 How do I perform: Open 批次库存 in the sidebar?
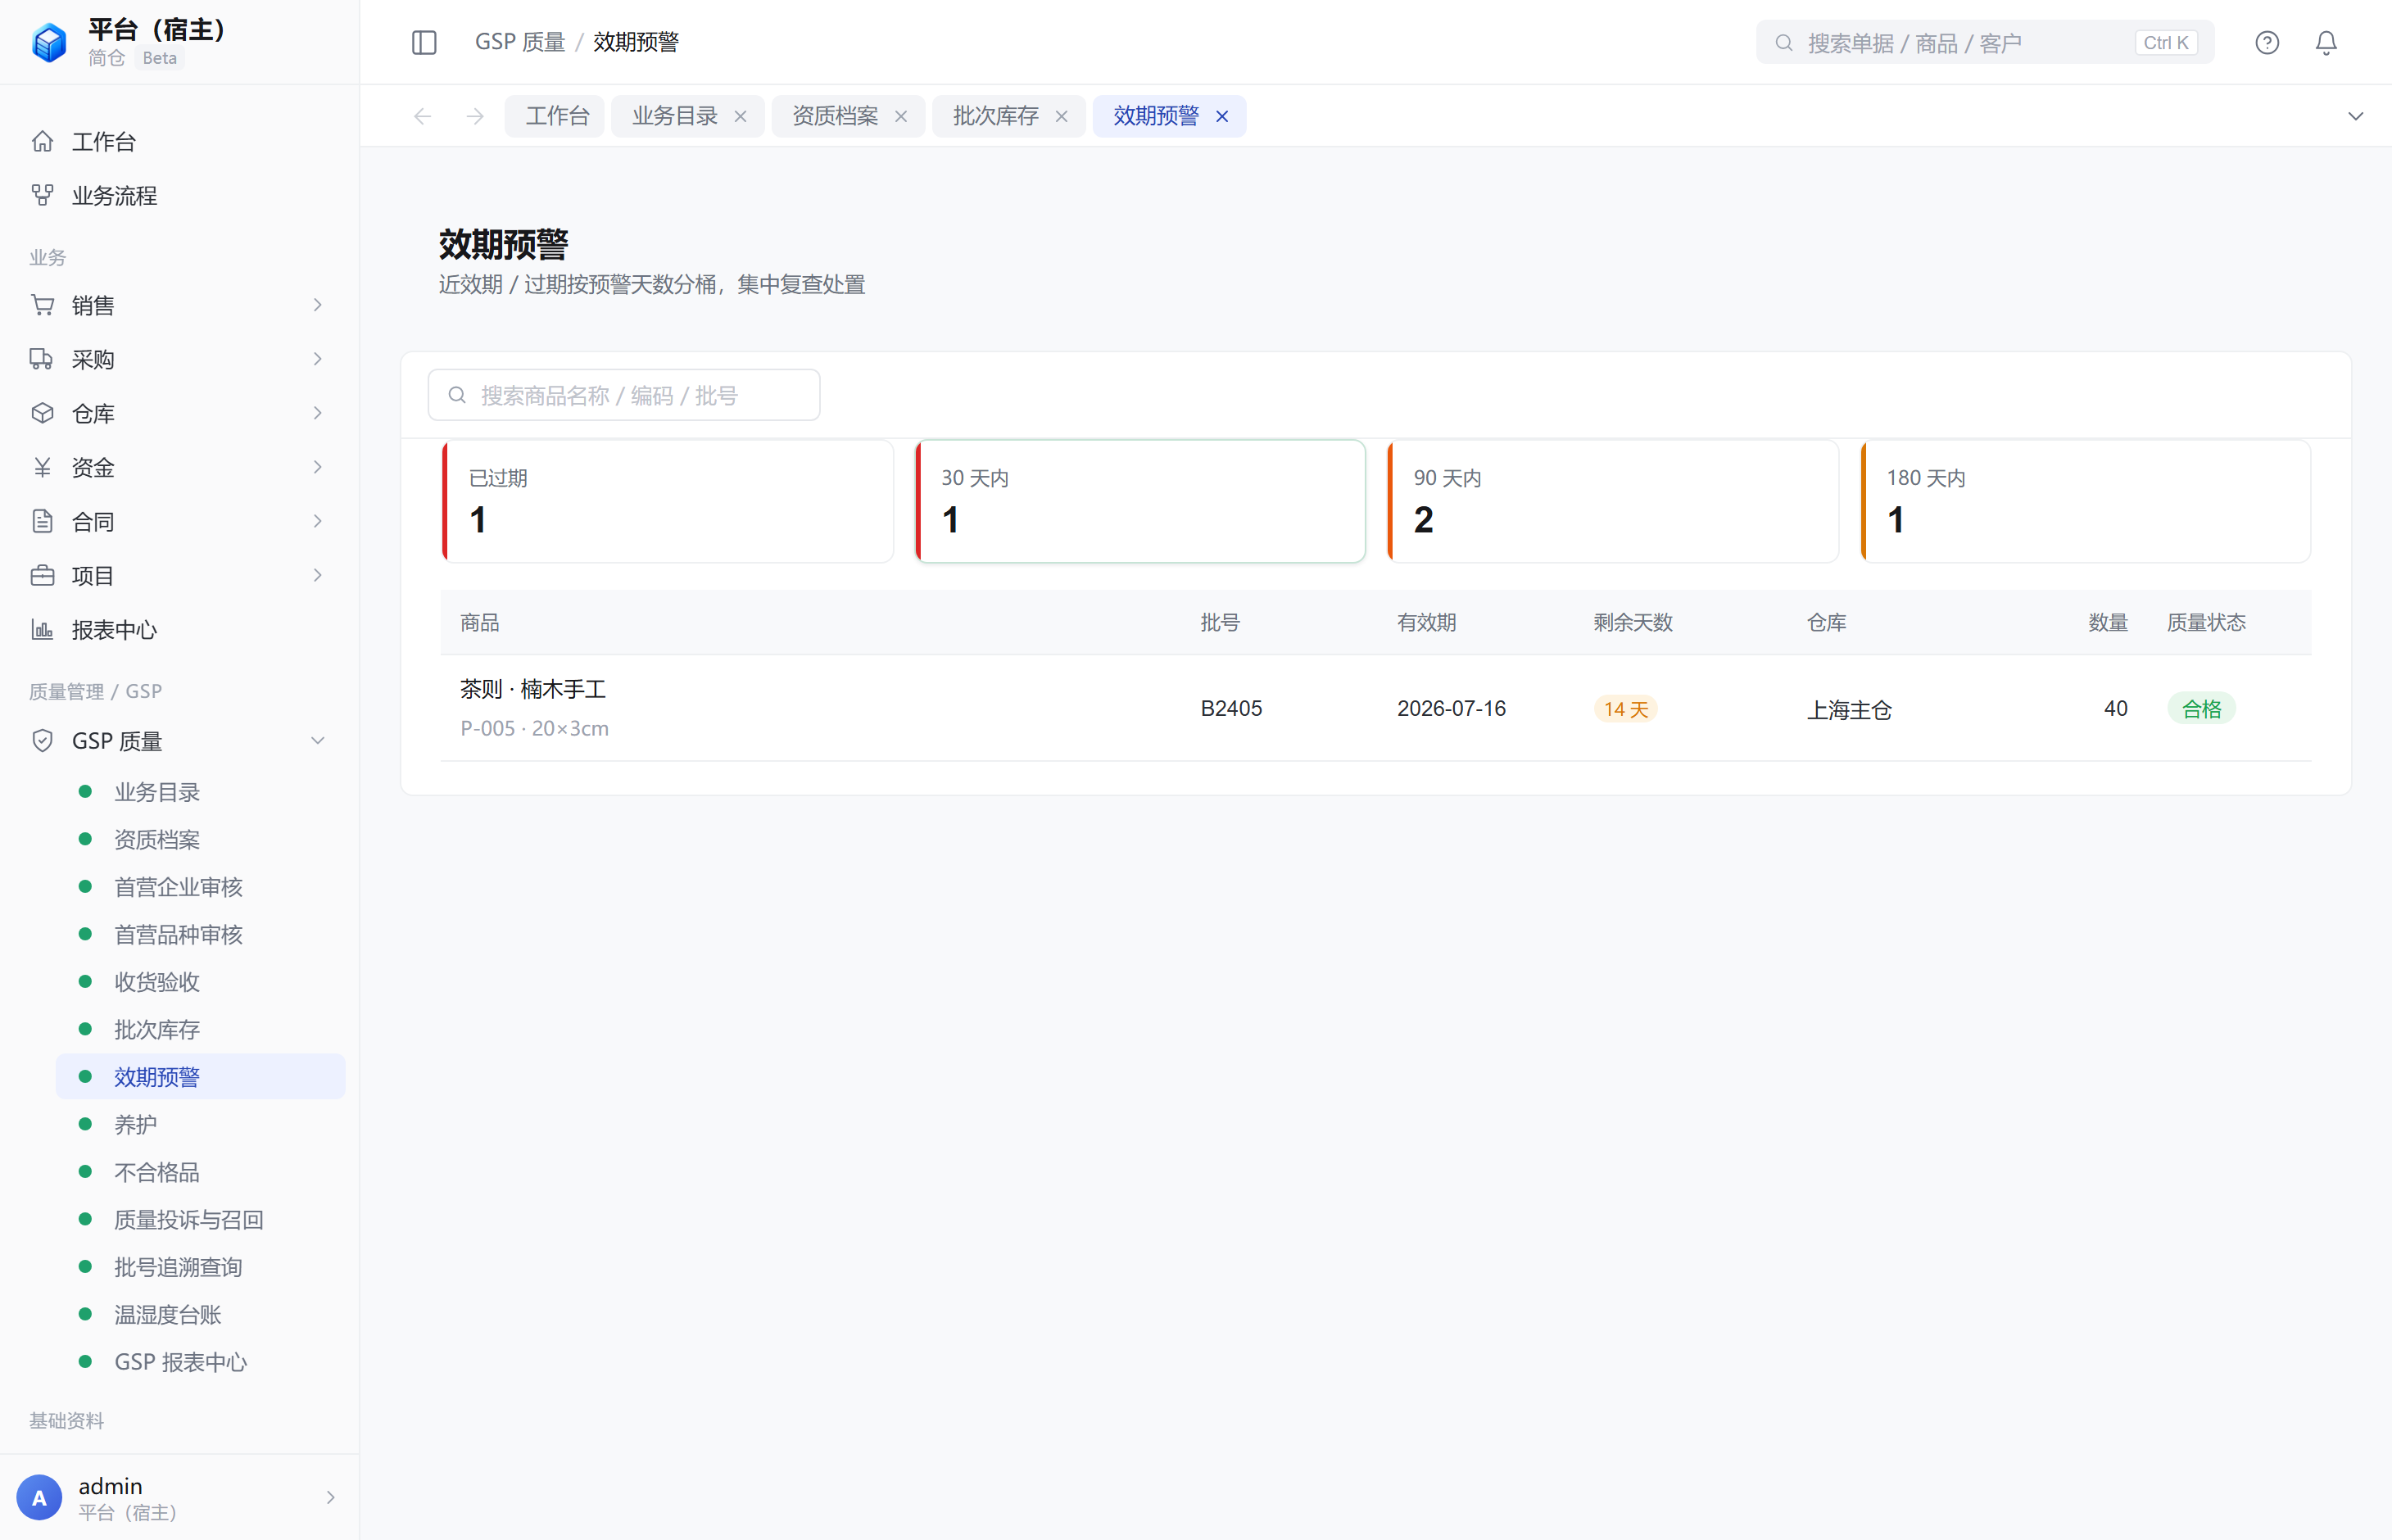coord(200,1029)
